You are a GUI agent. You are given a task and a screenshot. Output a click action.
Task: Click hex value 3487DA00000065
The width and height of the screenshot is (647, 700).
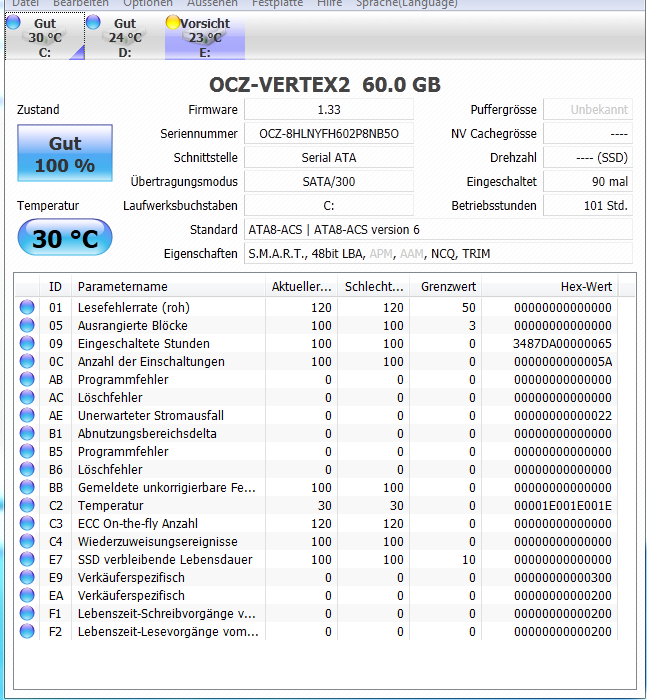pos(562,344)
